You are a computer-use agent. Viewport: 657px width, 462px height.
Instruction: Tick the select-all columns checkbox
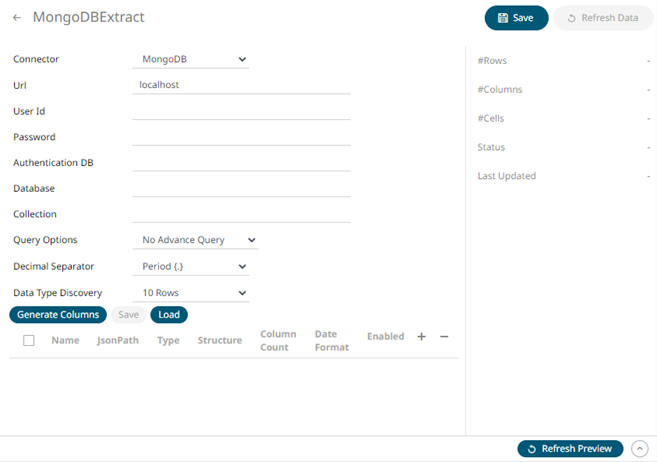pos(29,340)
